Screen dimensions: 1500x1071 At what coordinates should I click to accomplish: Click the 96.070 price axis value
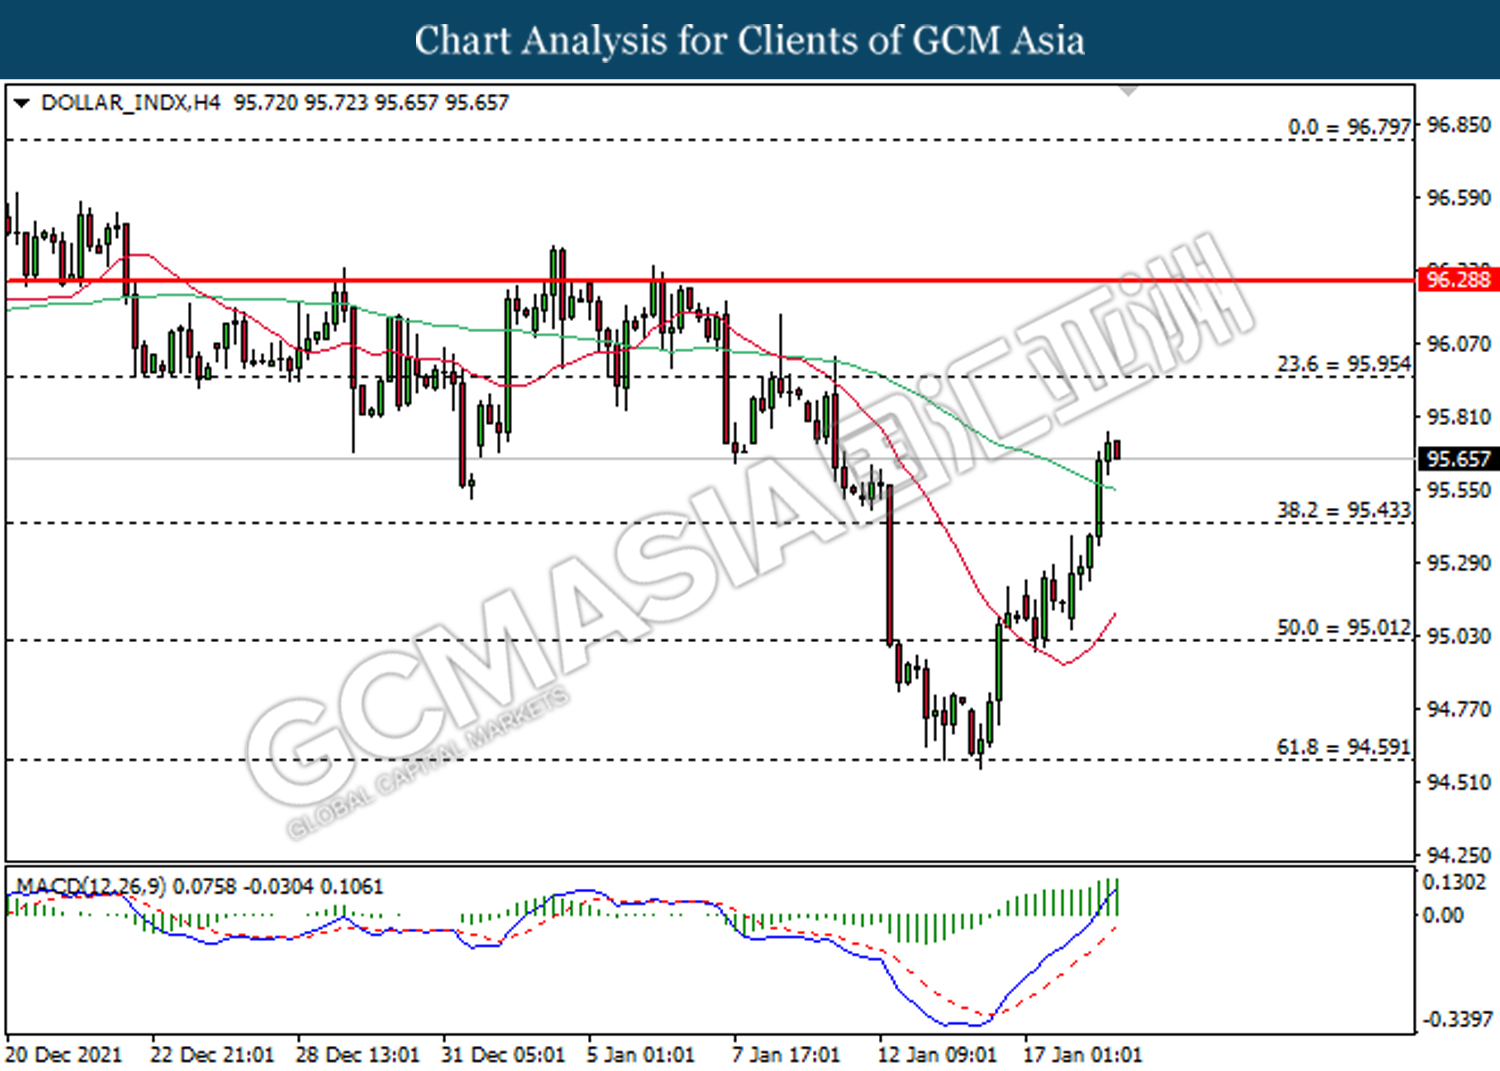pyautogui.click(x=1458, y=344)
